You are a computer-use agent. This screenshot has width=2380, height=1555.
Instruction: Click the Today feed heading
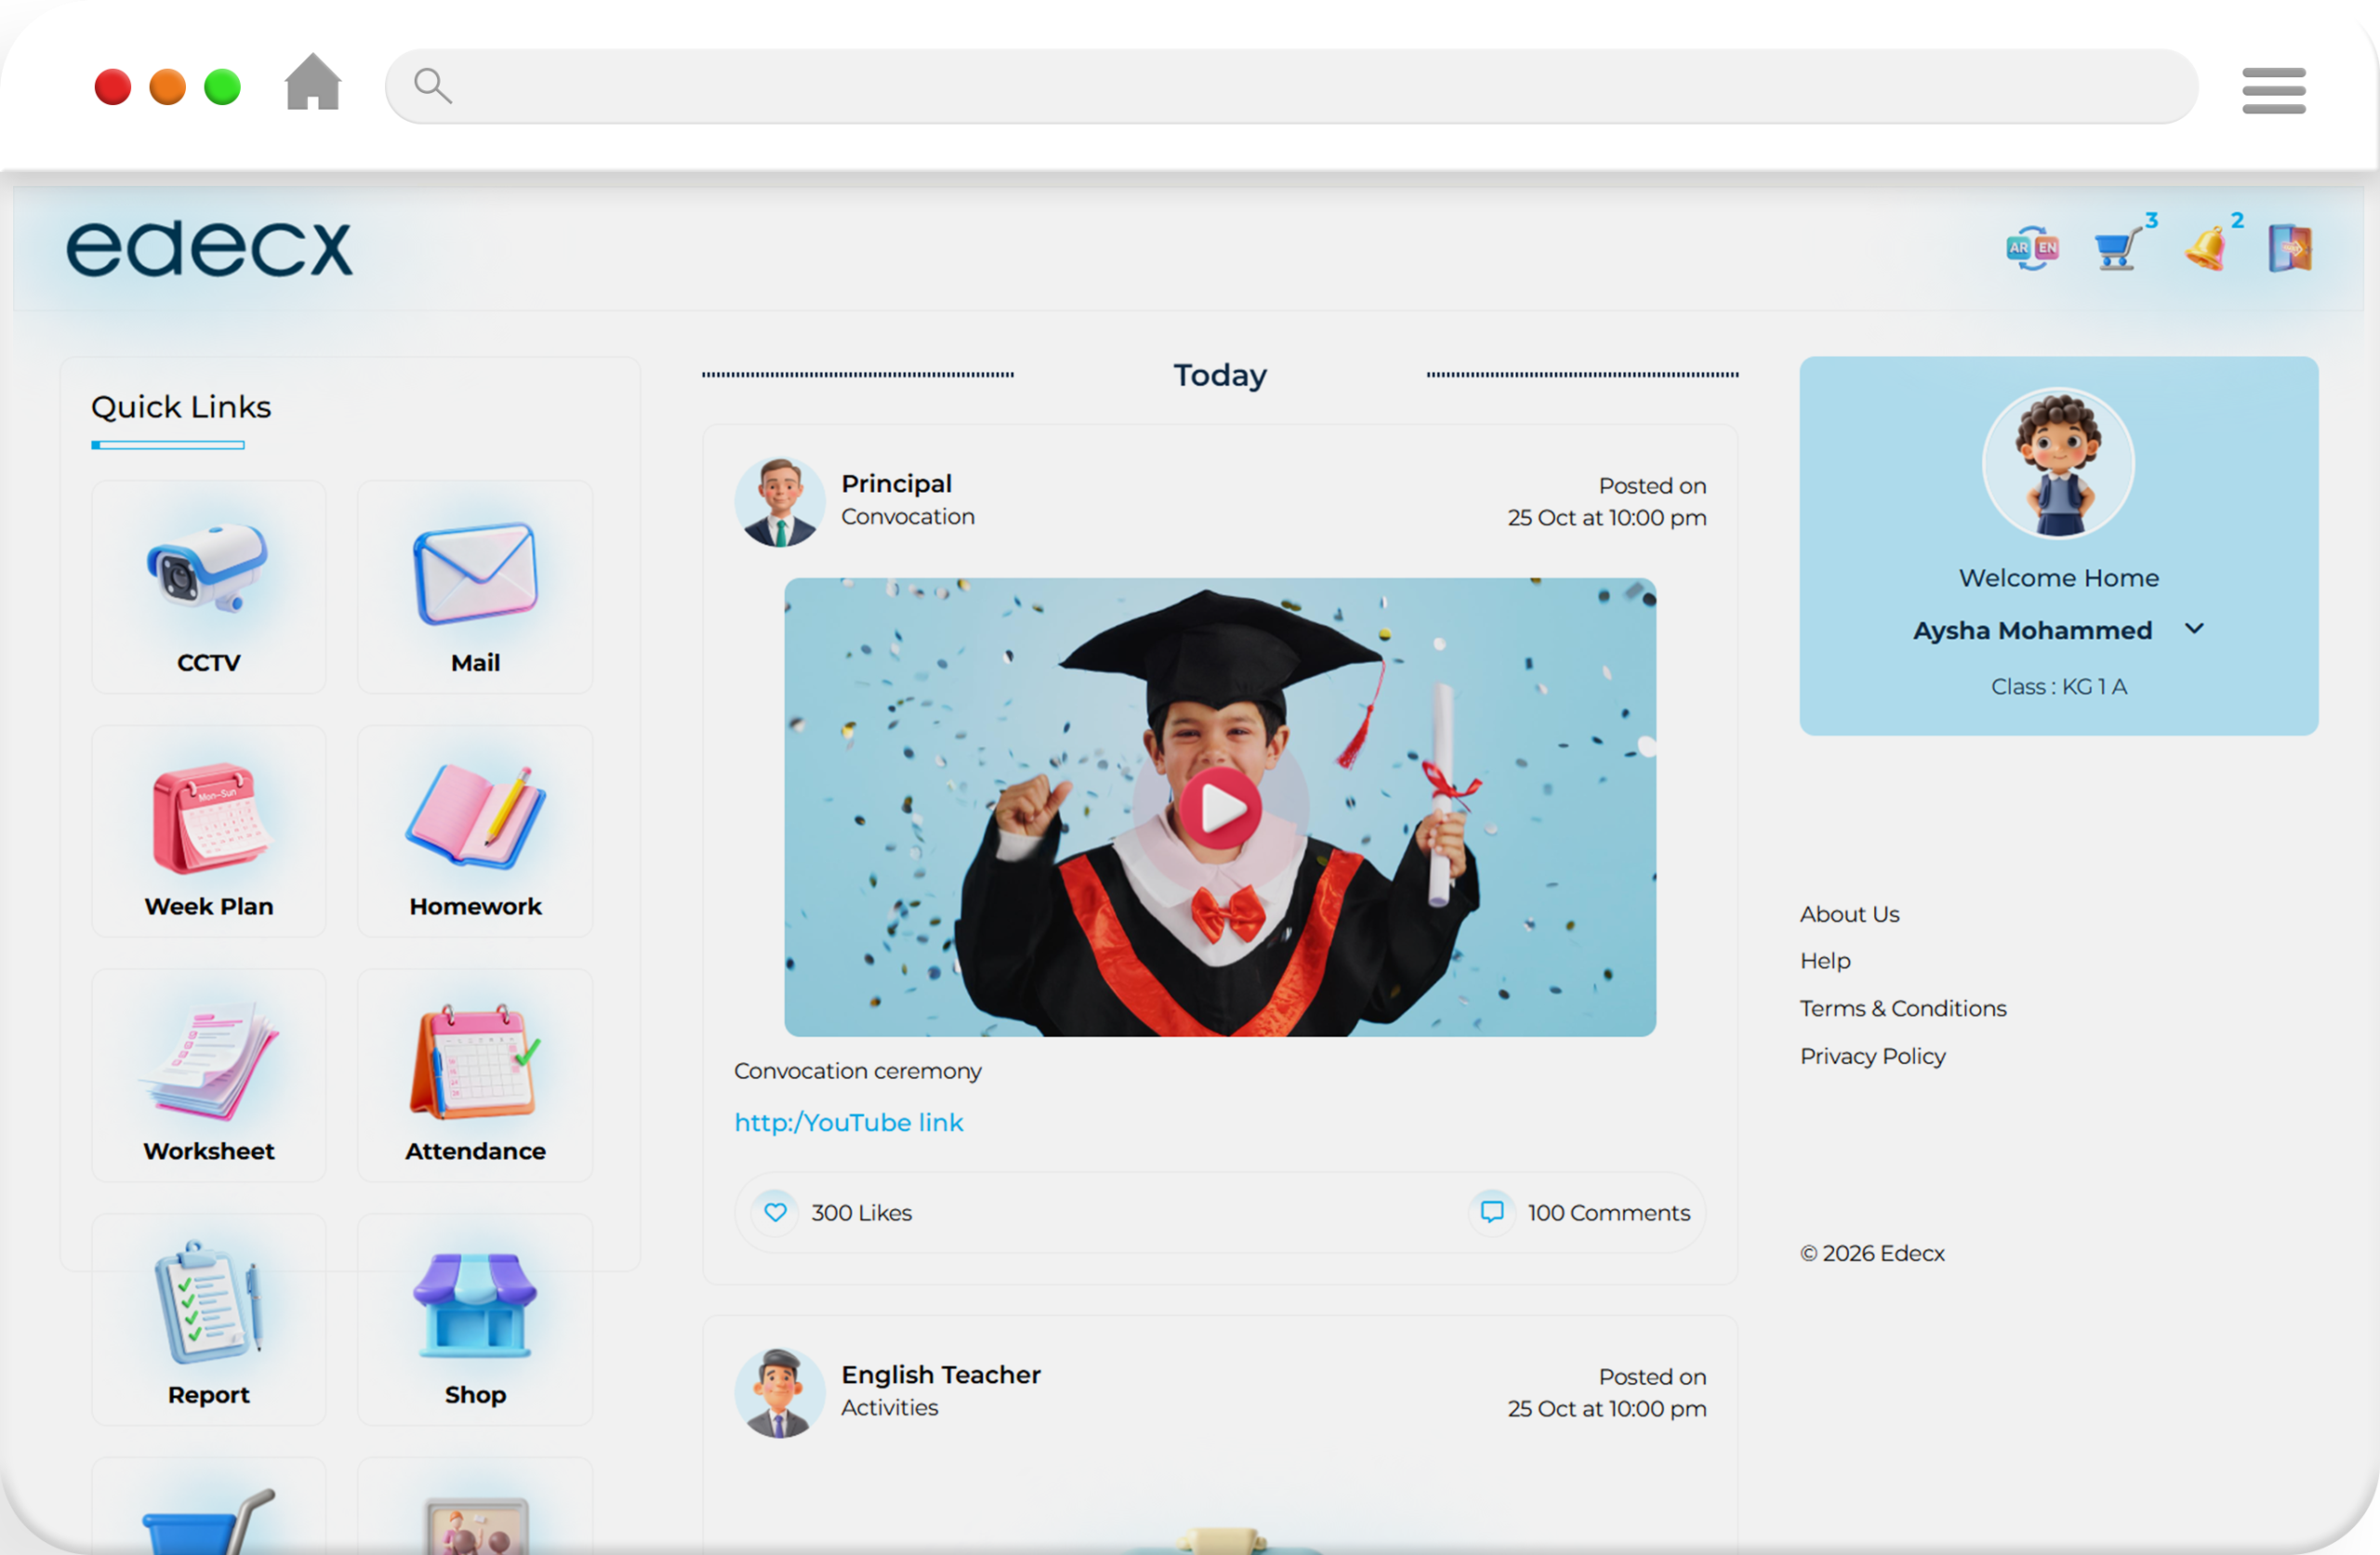click(1220, 375)
